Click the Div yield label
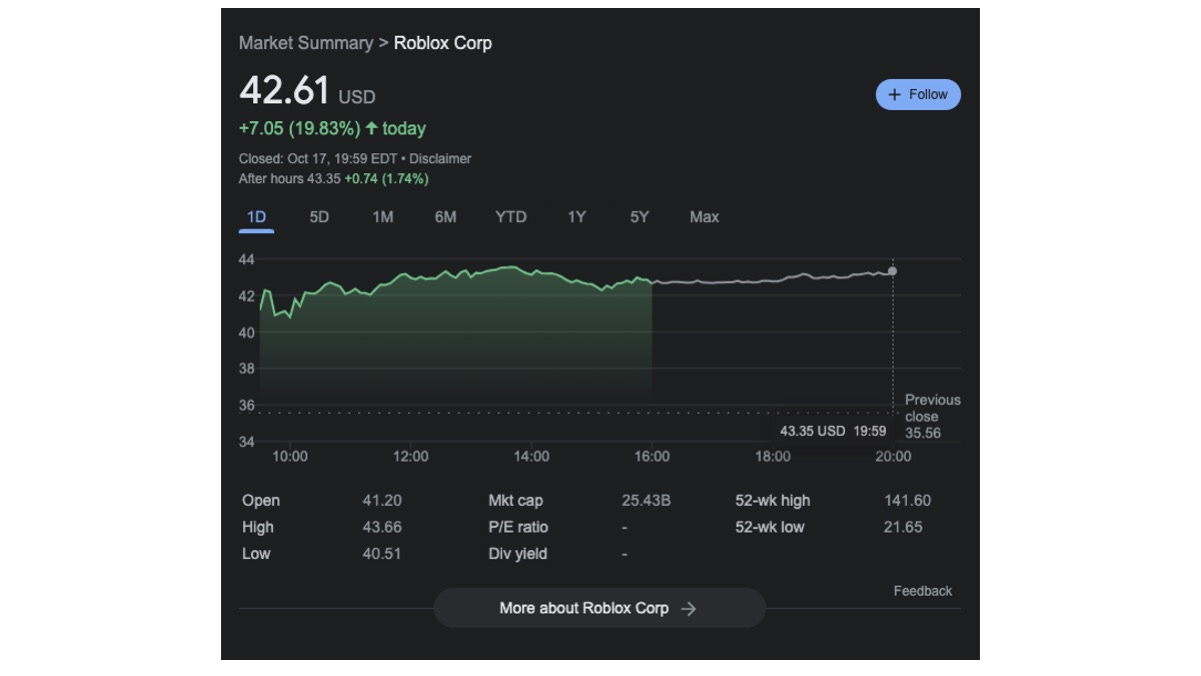The width and height of the screenshot is (1201, 676). [x=518, y=554]
